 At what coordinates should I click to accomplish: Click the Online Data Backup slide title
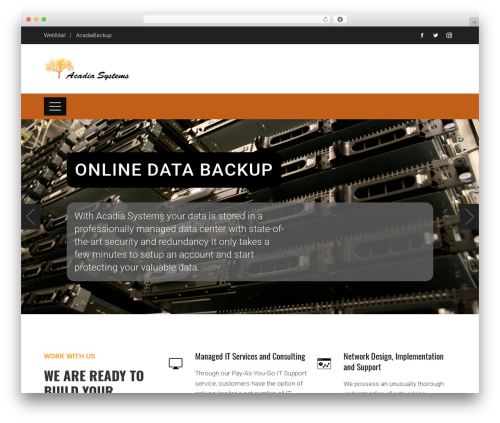pyautogui.click(x=174, y=170)
